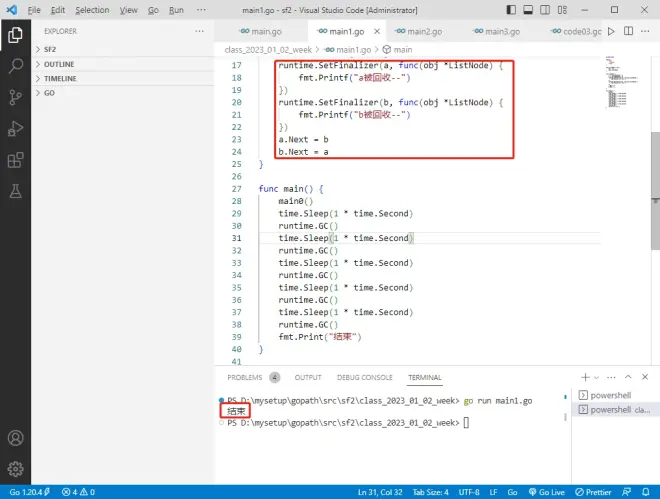Viewport: 660px width, 499px height.
Task: Open the Run menu
Action: (176, 10)
